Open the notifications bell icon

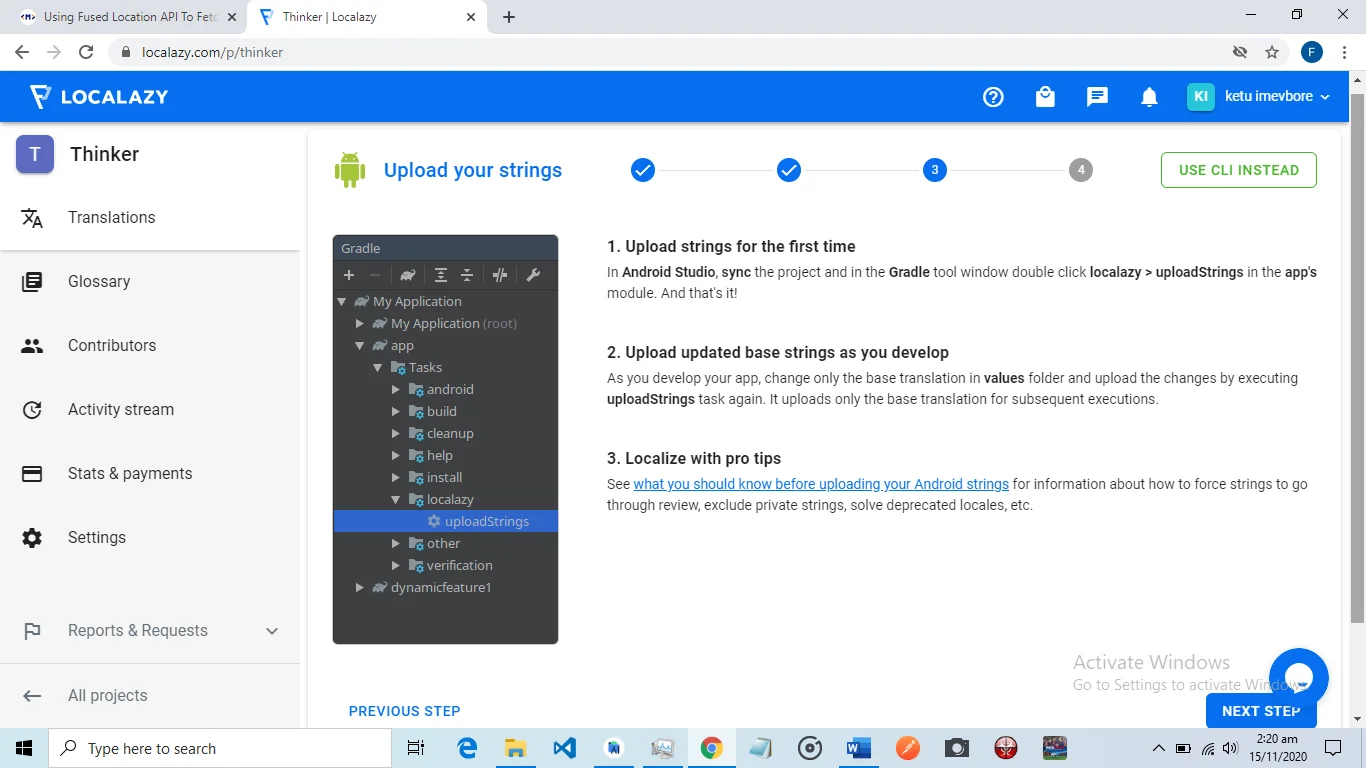pyautogui.click(x=1149, y=97)
